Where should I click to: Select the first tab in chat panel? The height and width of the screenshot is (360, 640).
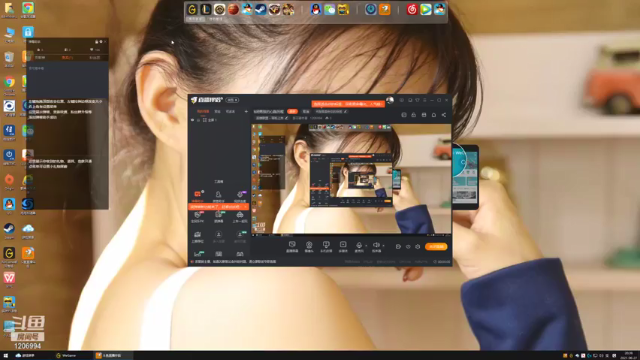pos(40,58)
